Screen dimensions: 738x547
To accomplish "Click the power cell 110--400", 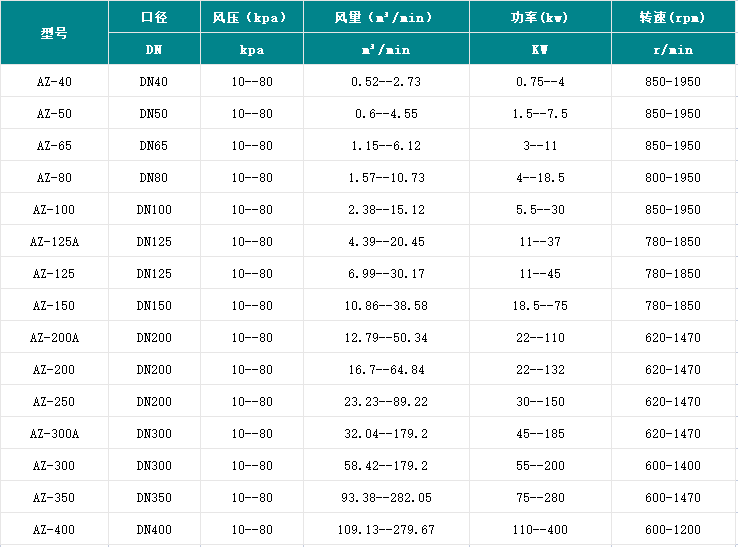I will point(539,530).
